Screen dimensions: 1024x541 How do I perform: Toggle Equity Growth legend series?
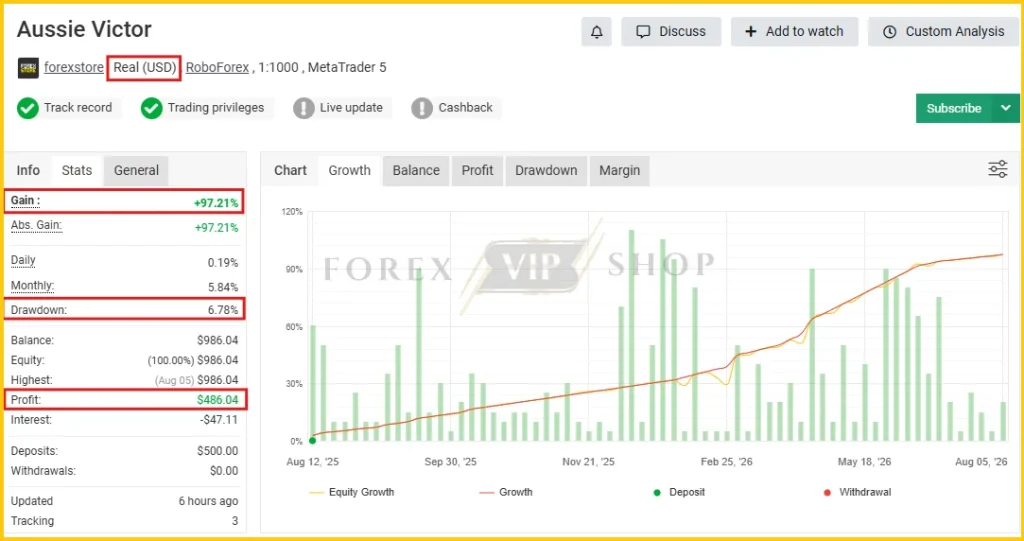point(352,492)
